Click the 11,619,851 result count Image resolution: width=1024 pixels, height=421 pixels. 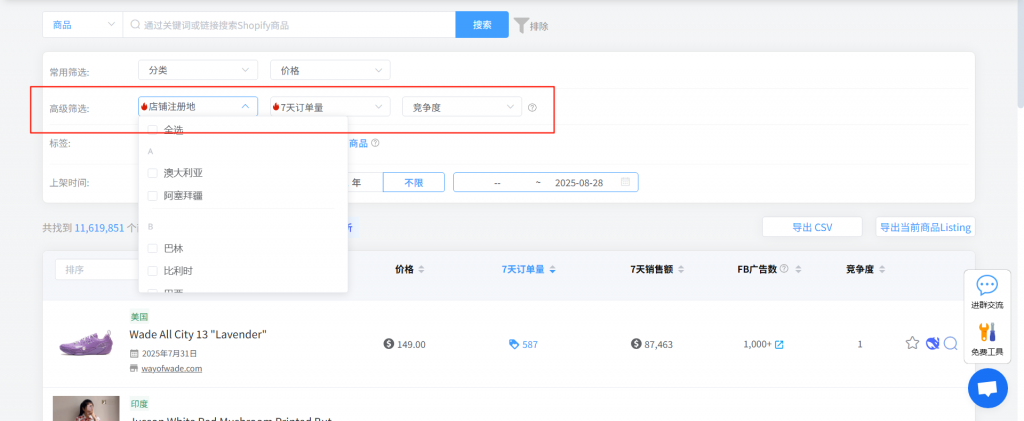[x=99, y=228]
